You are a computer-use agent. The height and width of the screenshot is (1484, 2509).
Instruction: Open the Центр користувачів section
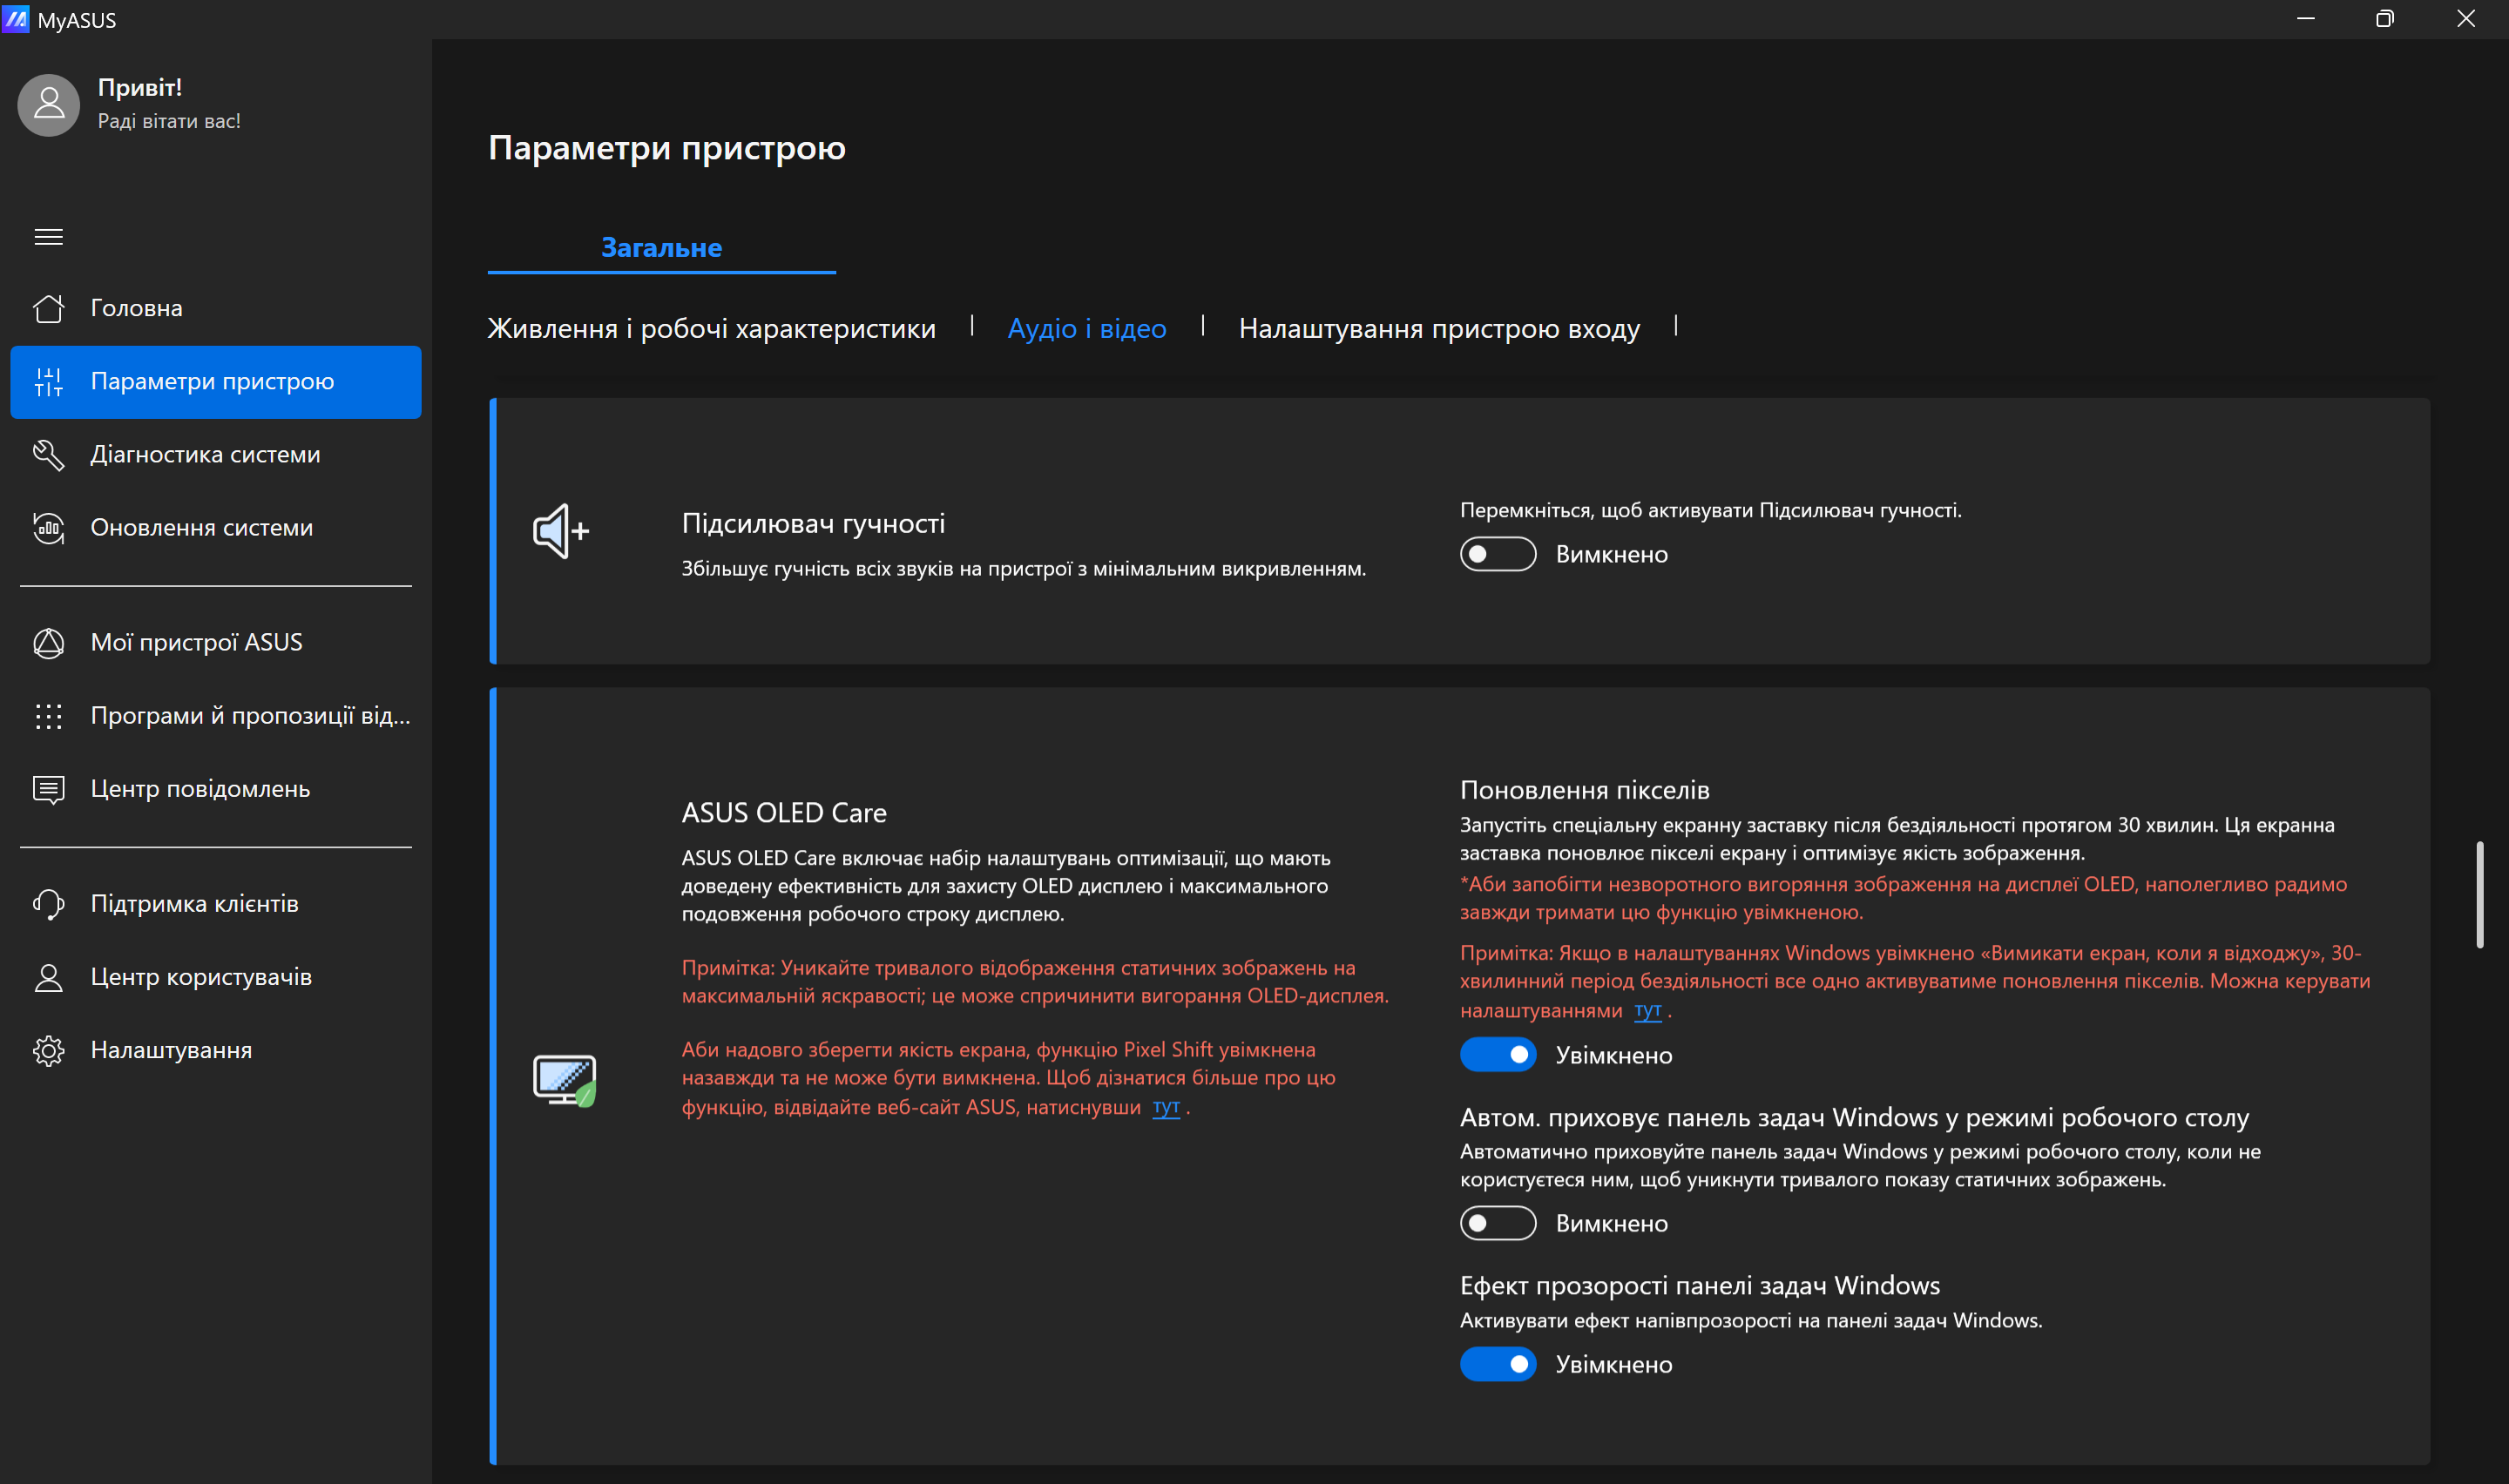point(200,976)
